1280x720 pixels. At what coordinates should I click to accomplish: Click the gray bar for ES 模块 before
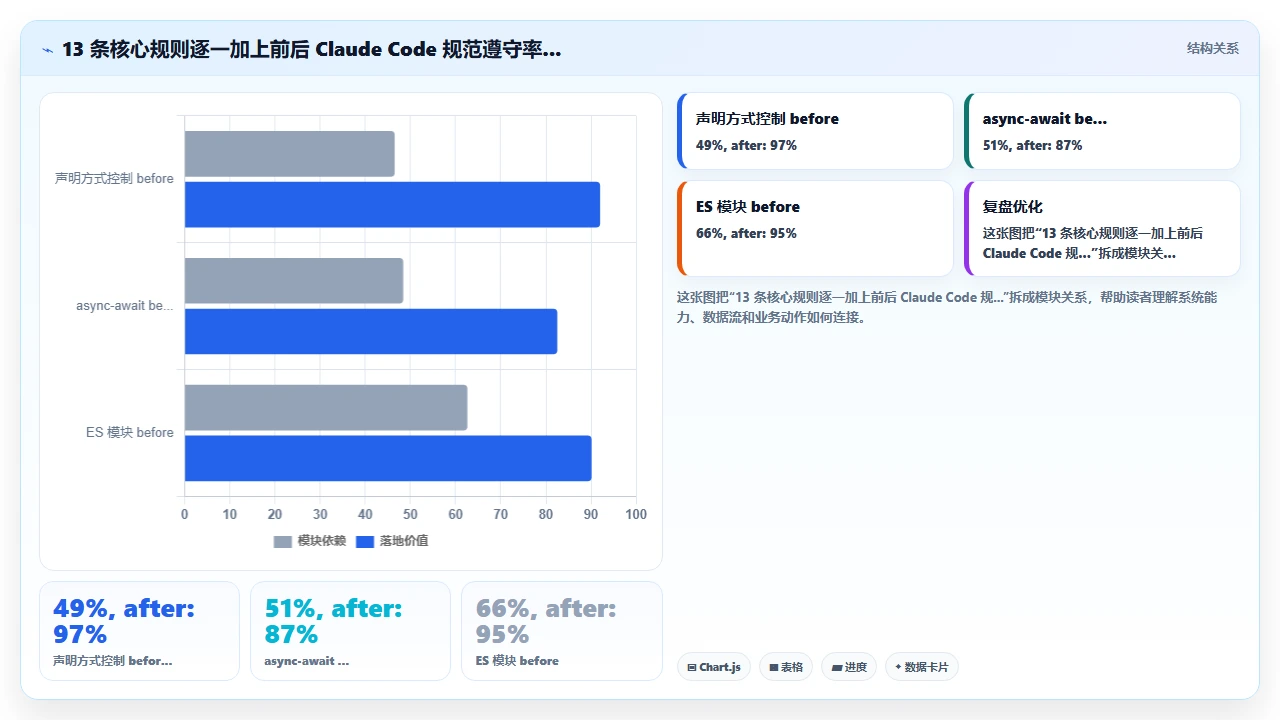pos(326,408)
